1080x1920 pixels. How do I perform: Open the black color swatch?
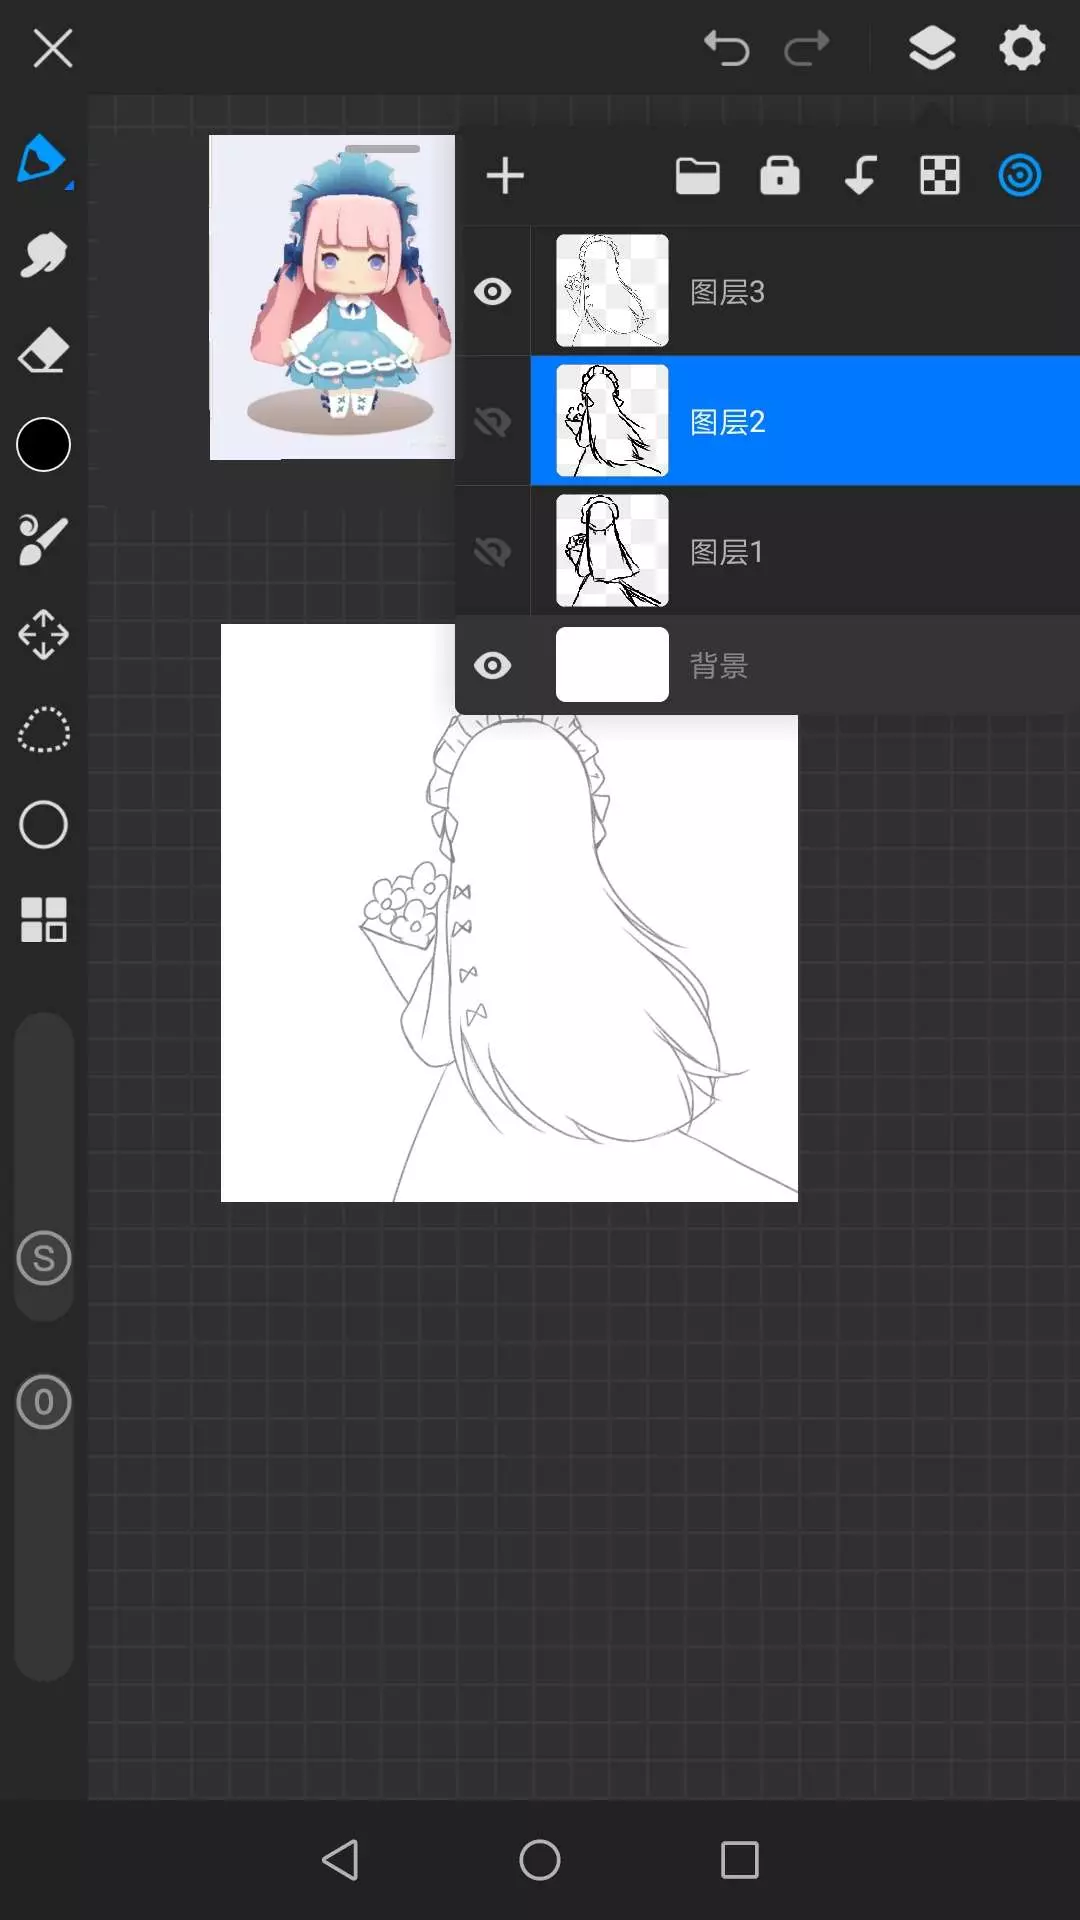click(x=43, y=445)
